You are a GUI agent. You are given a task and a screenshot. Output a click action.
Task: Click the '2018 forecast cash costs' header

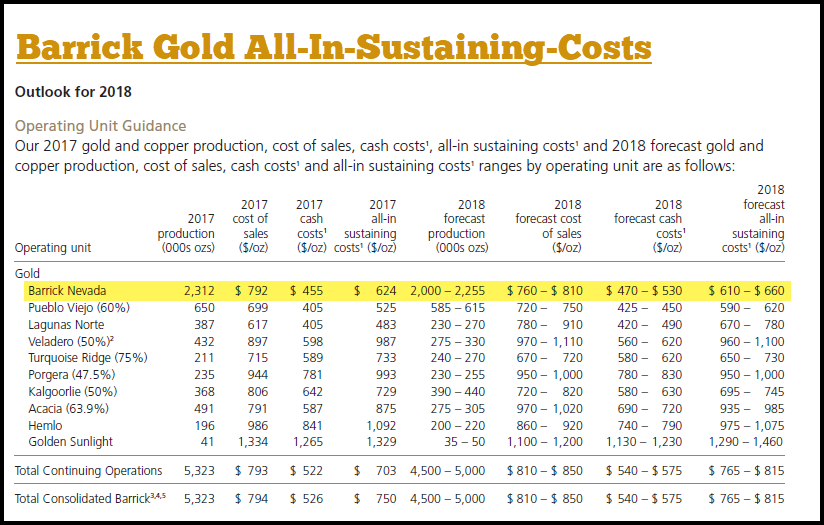point(650,225)
